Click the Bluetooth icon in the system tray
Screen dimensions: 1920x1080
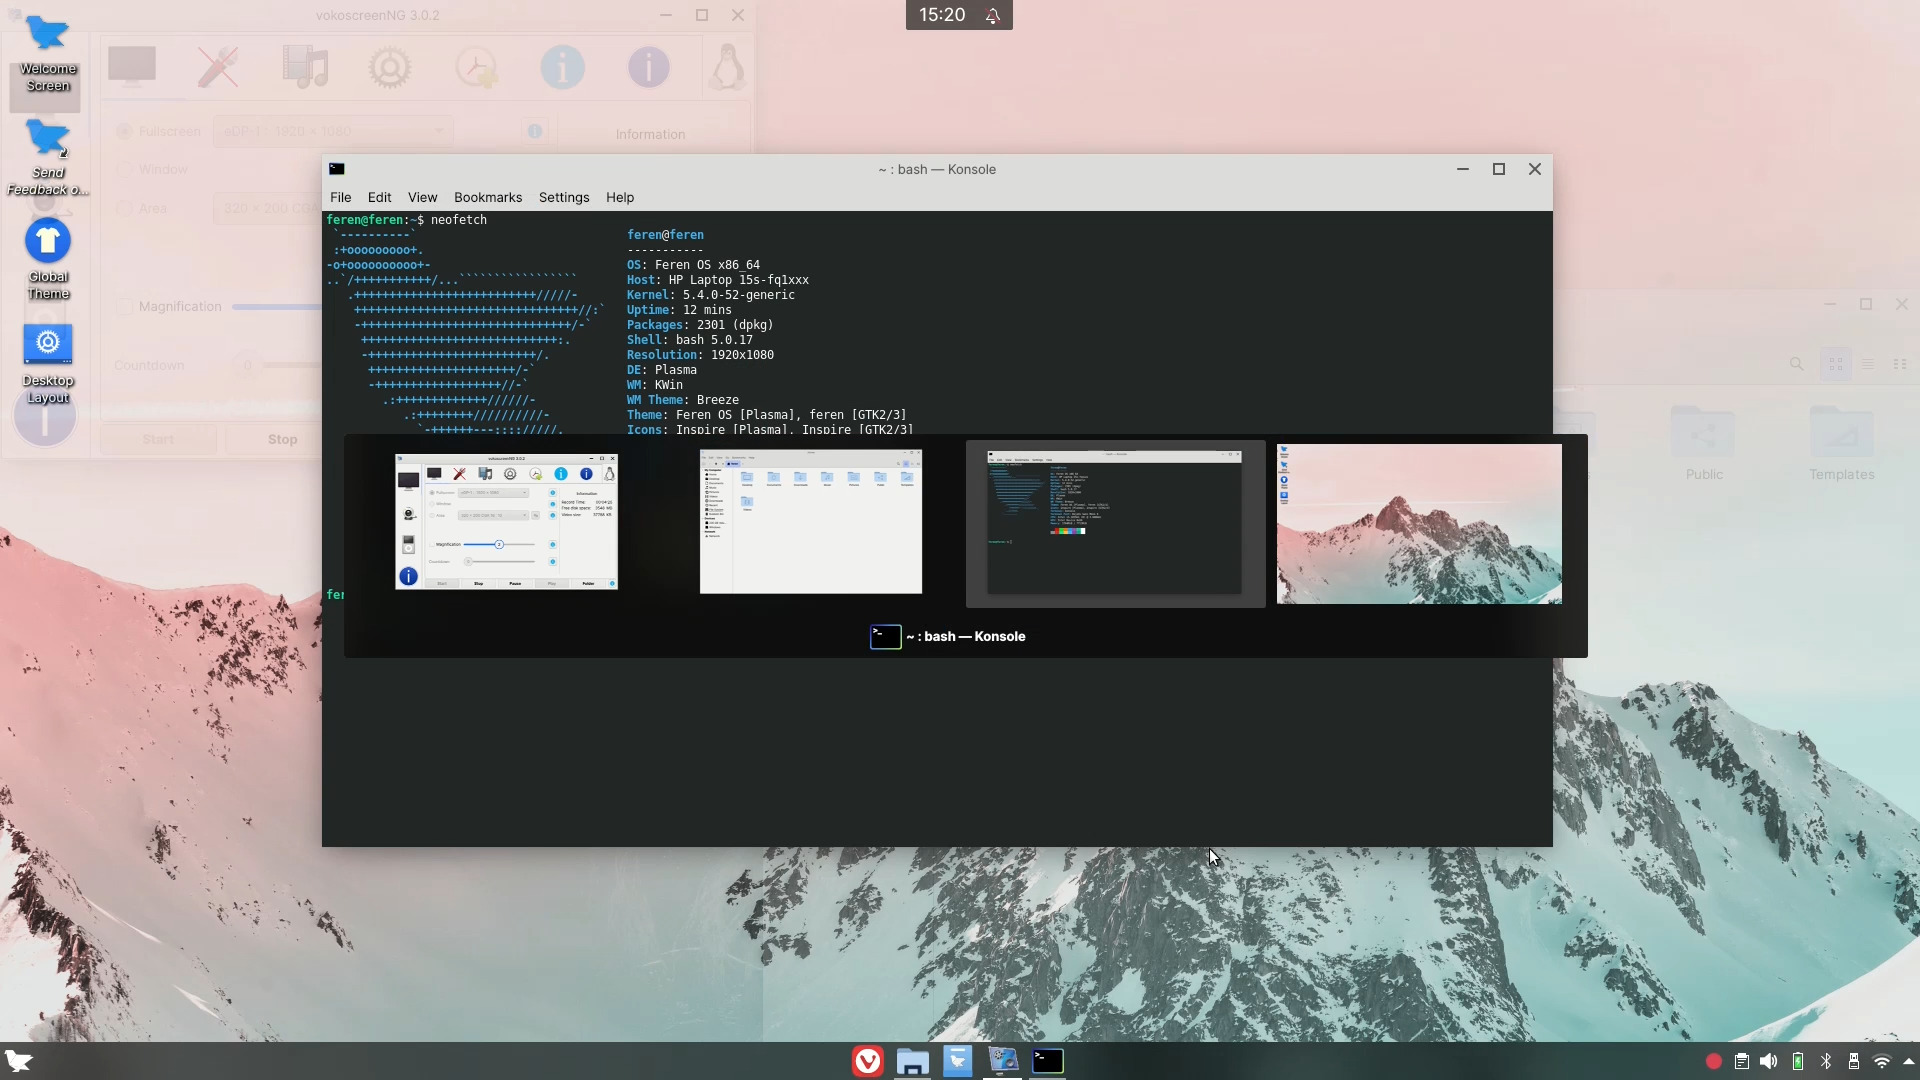pos(1824,1061)
